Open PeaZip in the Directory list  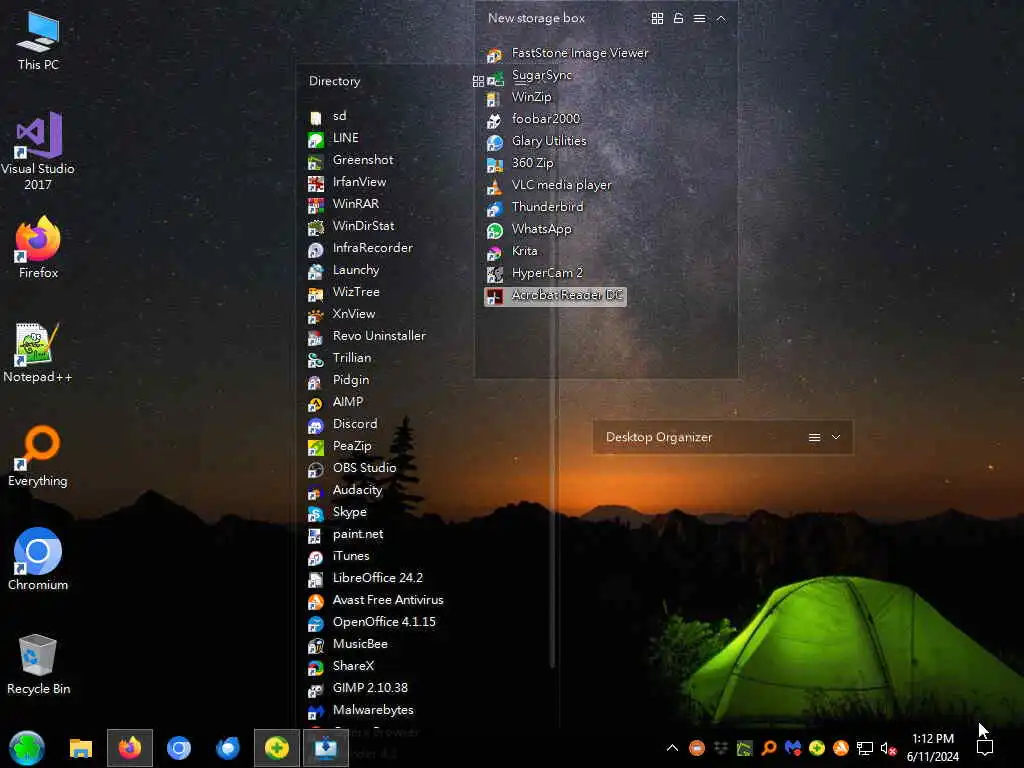pyautogui.click(x=340, y=447)
